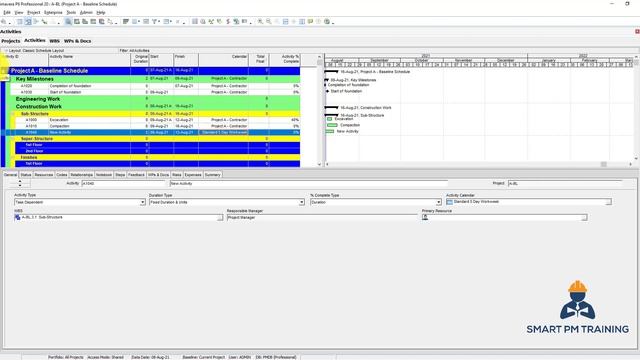
Task: Open the Activity Type dropdown
Action: (142, 202)
